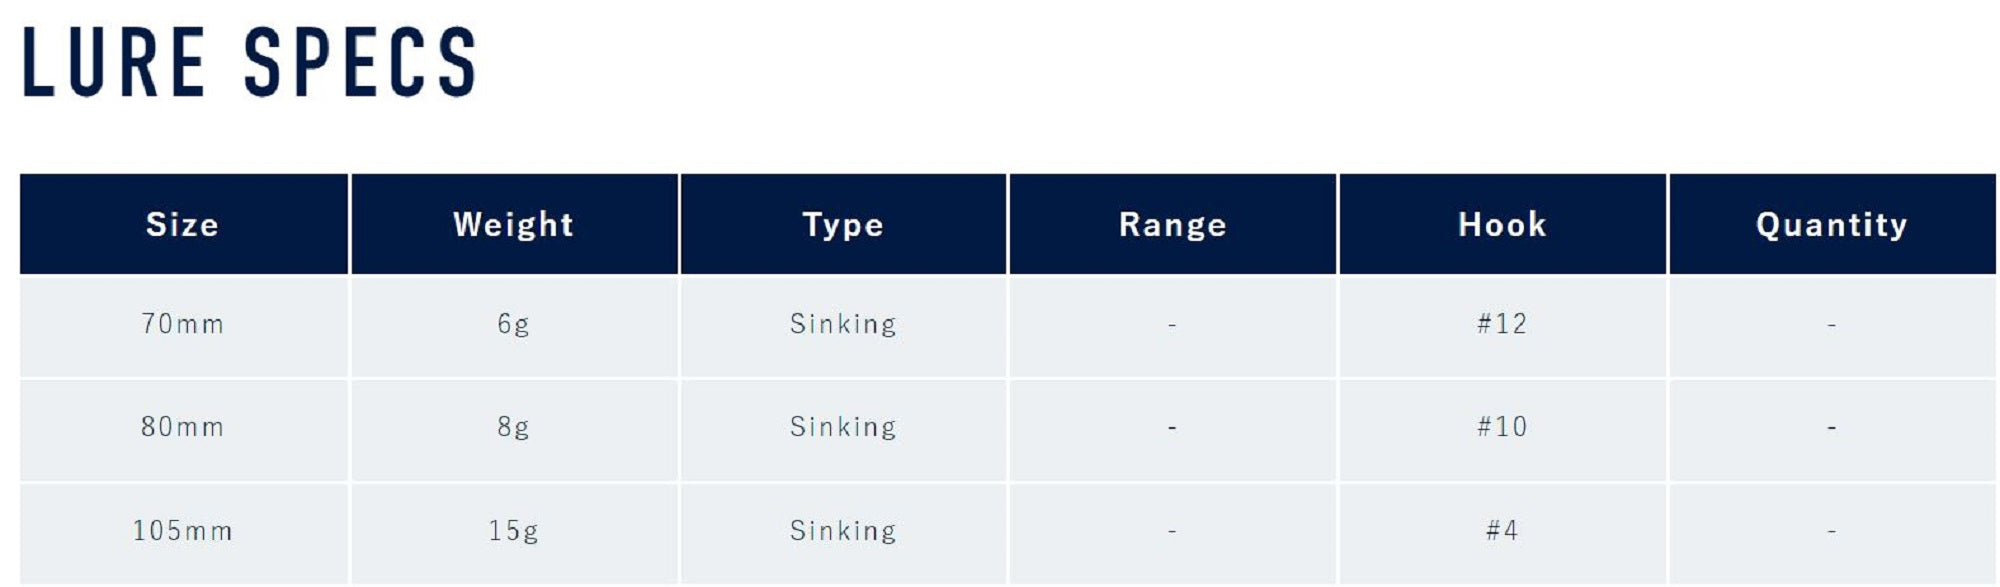This screenshot has width=2000, height=587.
Task: Click the Type column header
Action: tap(843, 224)
